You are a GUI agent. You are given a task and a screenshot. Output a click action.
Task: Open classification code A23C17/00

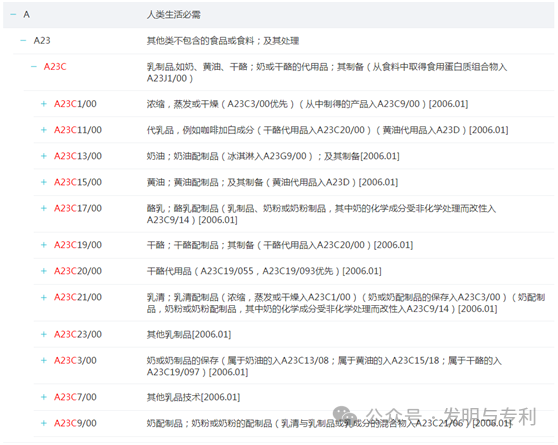coord(78,208)
